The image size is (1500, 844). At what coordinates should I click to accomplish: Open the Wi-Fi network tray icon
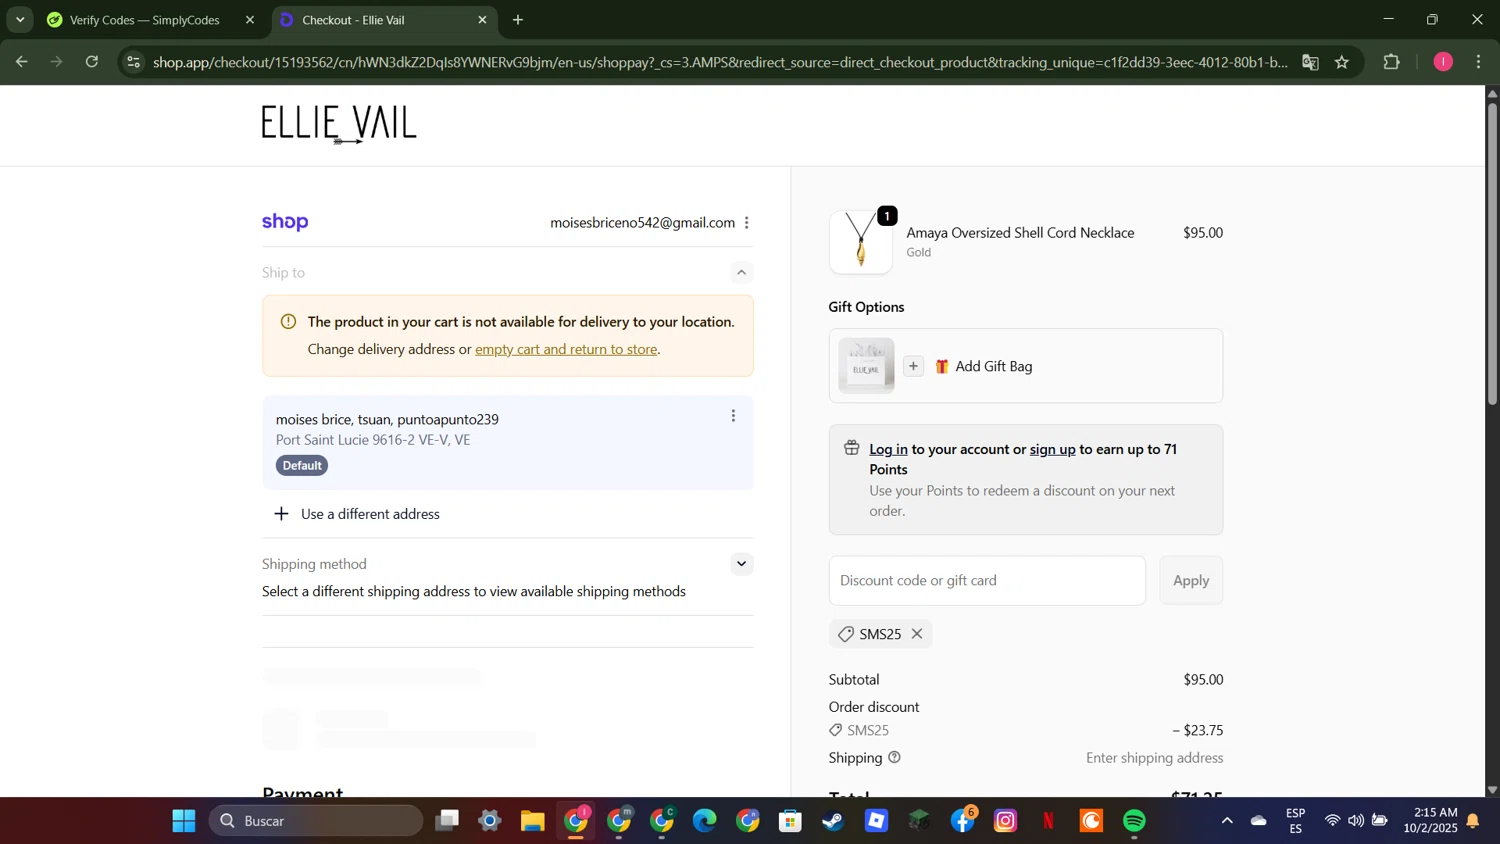pos(1332,821)
